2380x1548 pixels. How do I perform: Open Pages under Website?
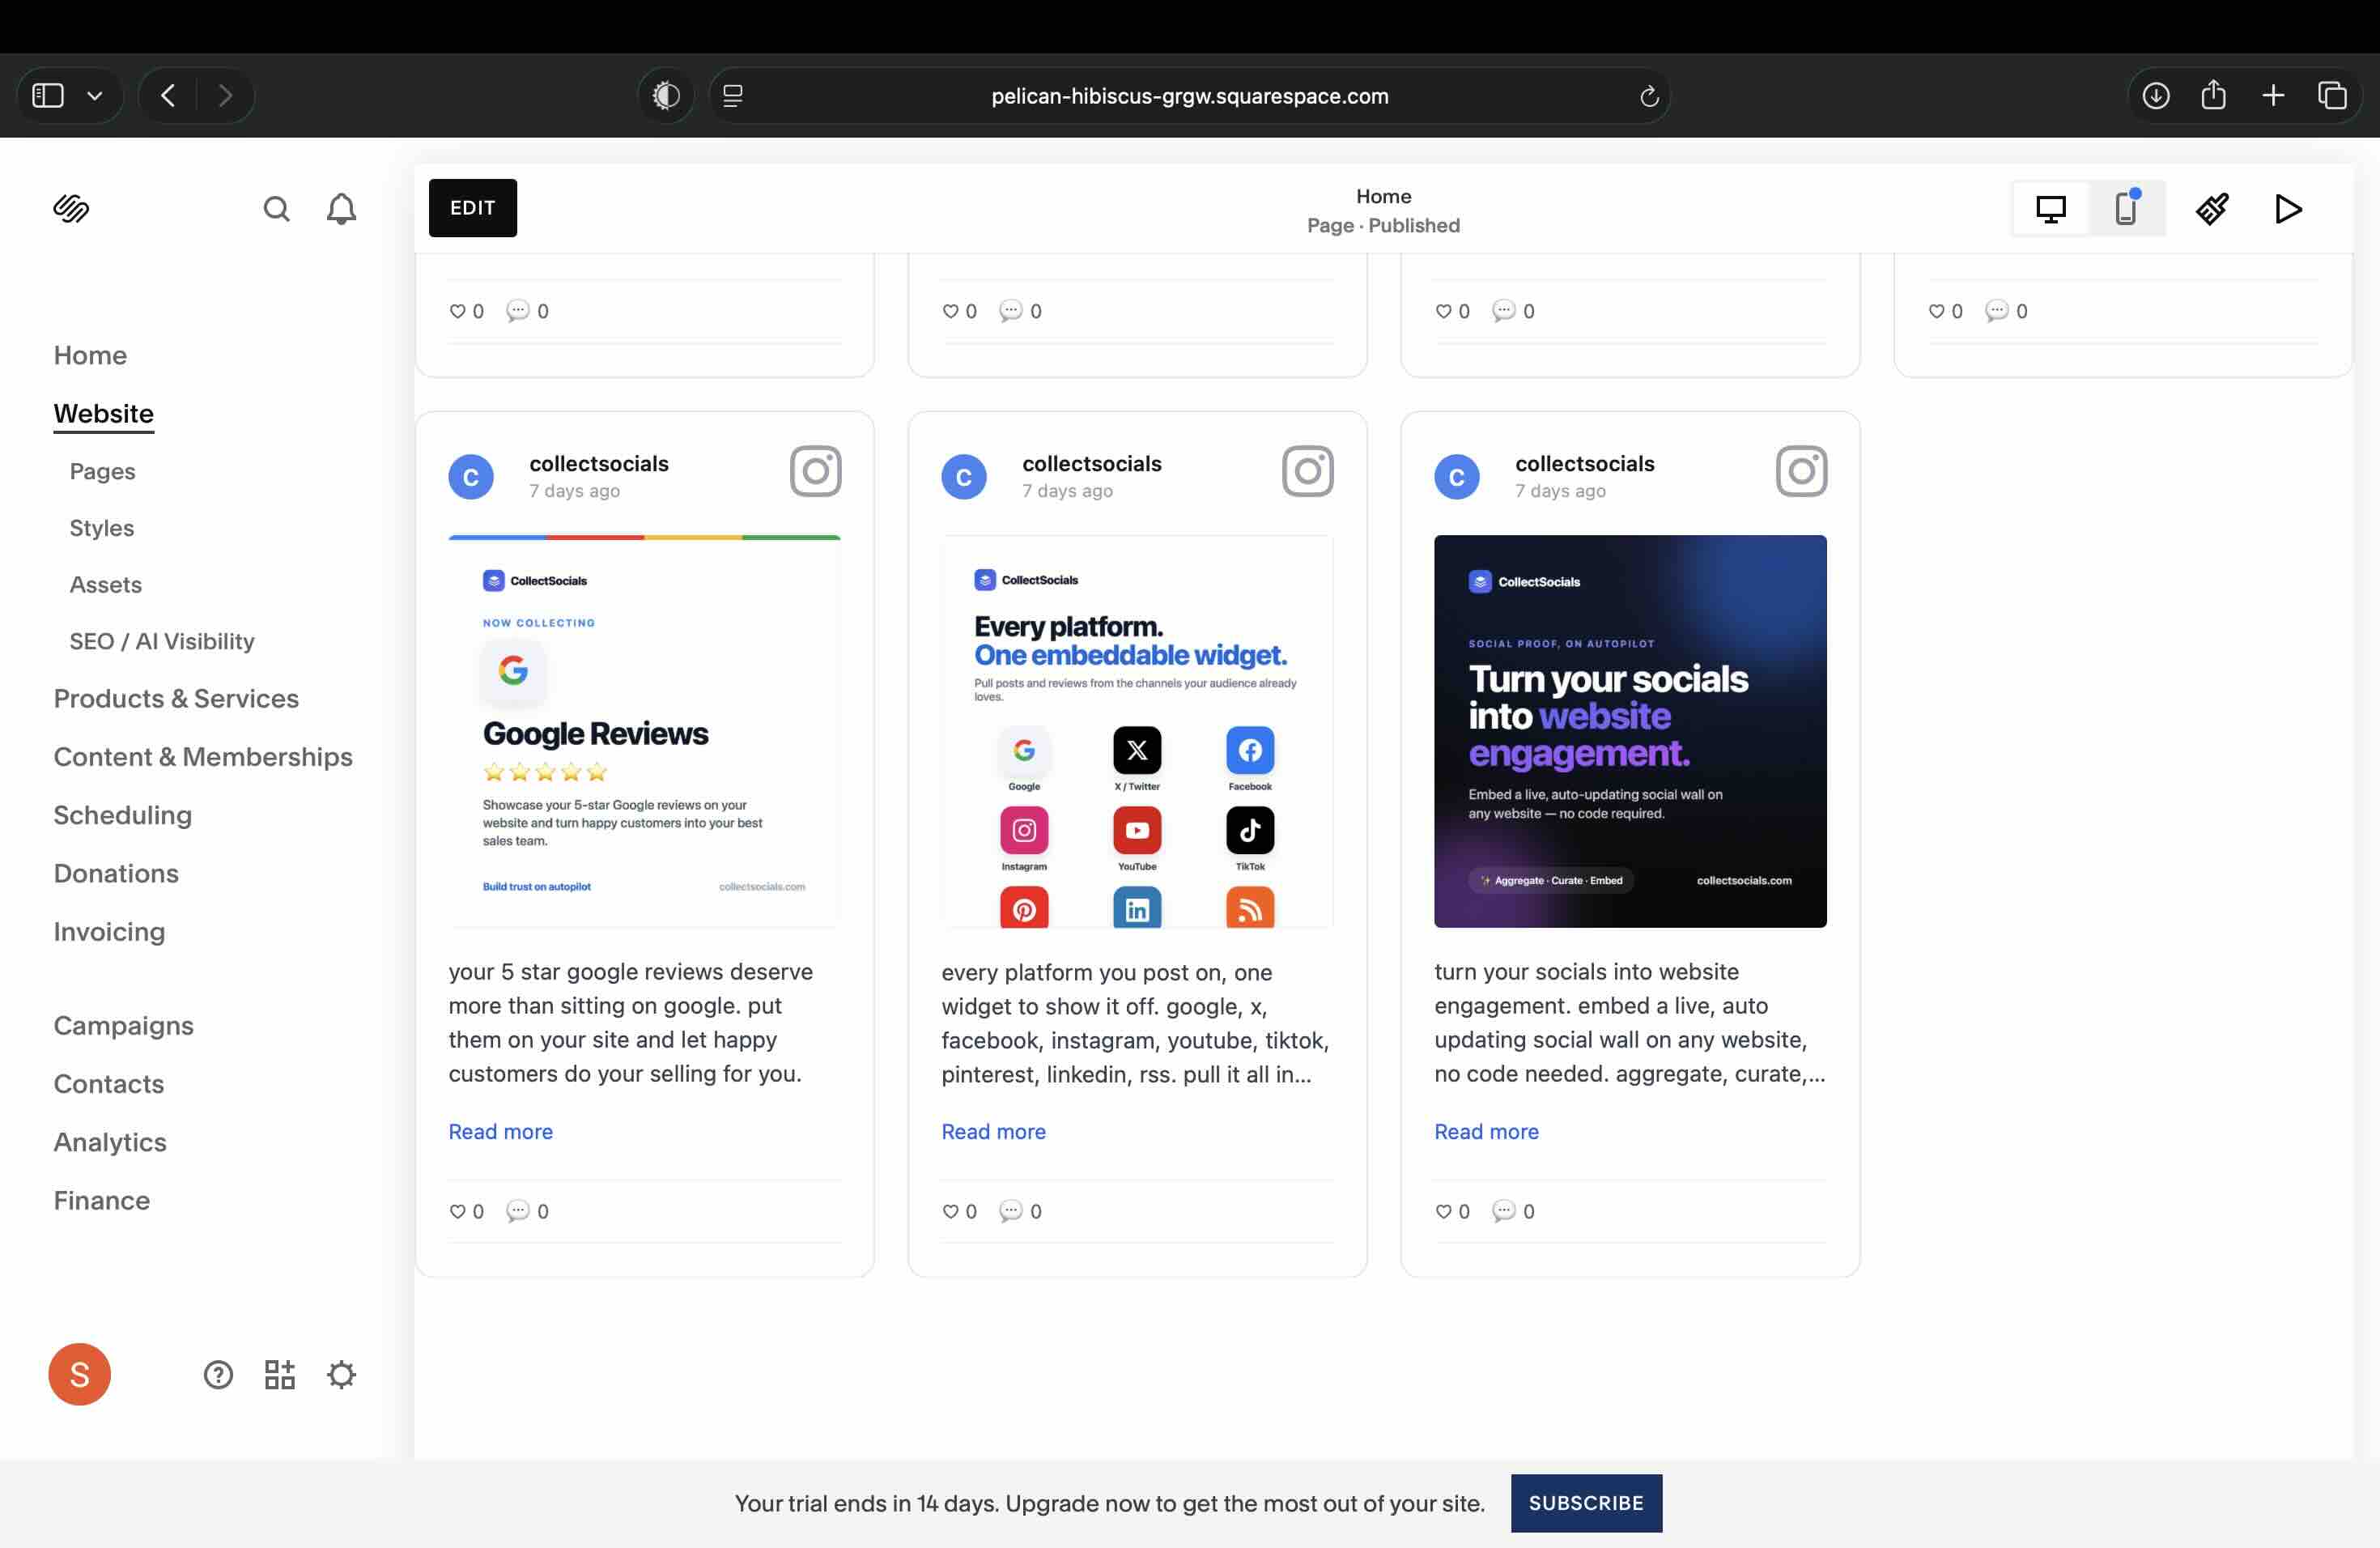point(102,471)
